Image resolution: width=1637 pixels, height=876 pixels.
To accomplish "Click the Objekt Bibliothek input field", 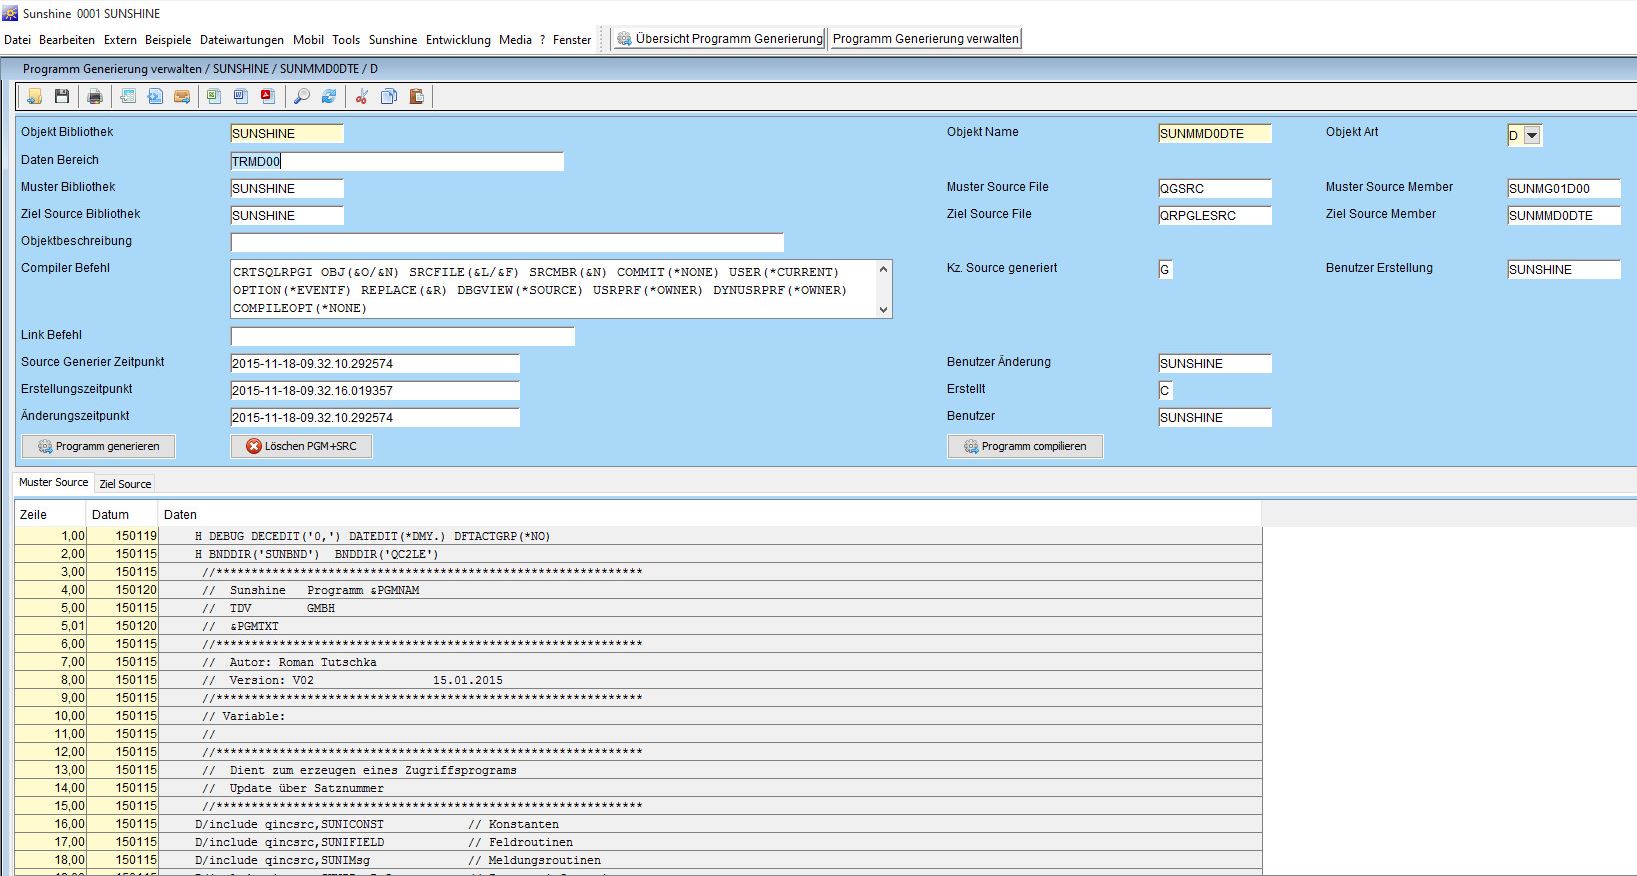I will (287, 134).
